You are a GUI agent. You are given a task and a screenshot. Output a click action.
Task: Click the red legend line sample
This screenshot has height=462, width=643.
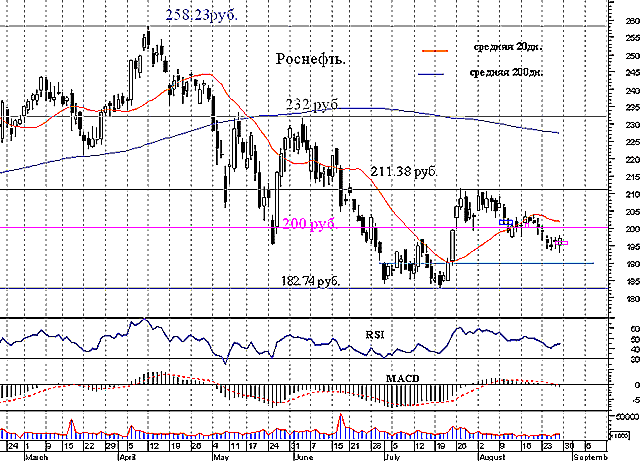click(435, 51)
